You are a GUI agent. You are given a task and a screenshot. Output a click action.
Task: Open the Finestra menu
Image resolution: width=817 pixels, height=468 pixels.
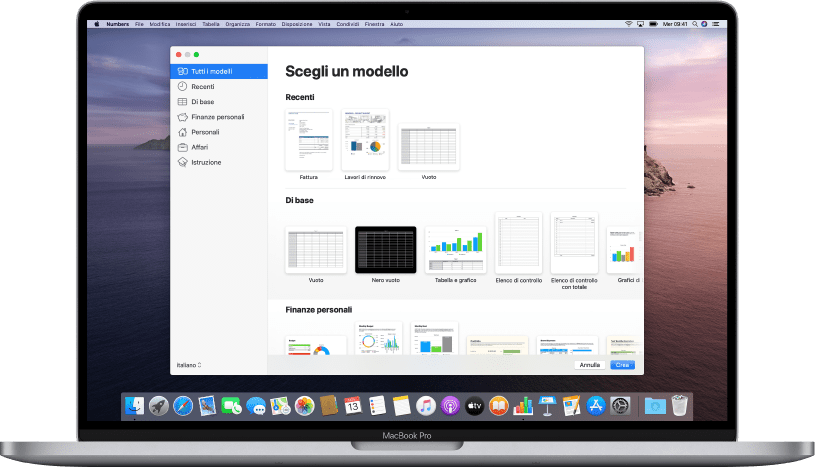375,24
